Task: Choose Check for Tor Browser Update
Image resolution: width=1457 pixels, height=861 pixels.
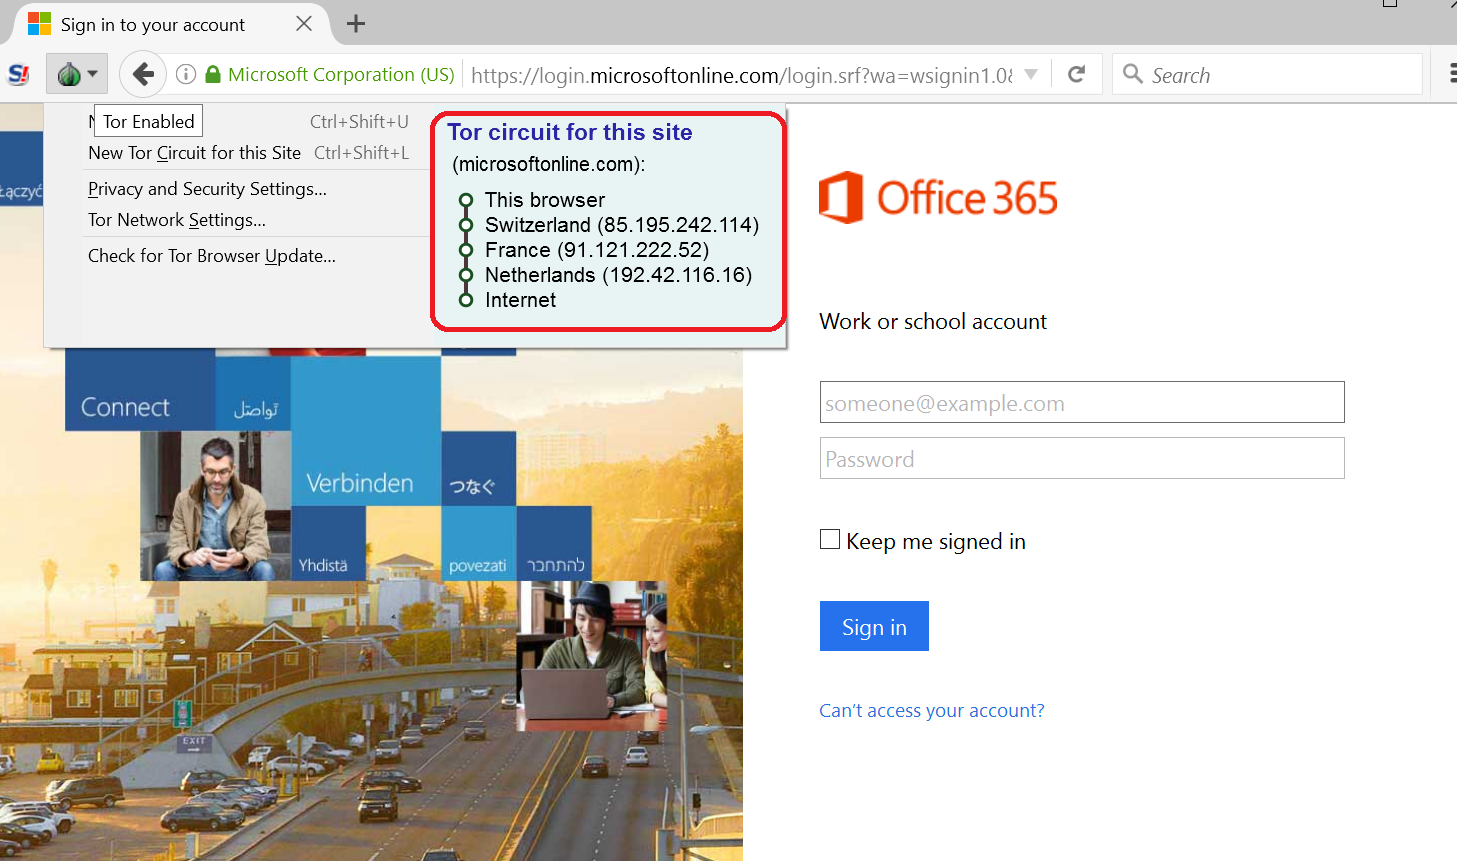Action: [x=211, y=256]
